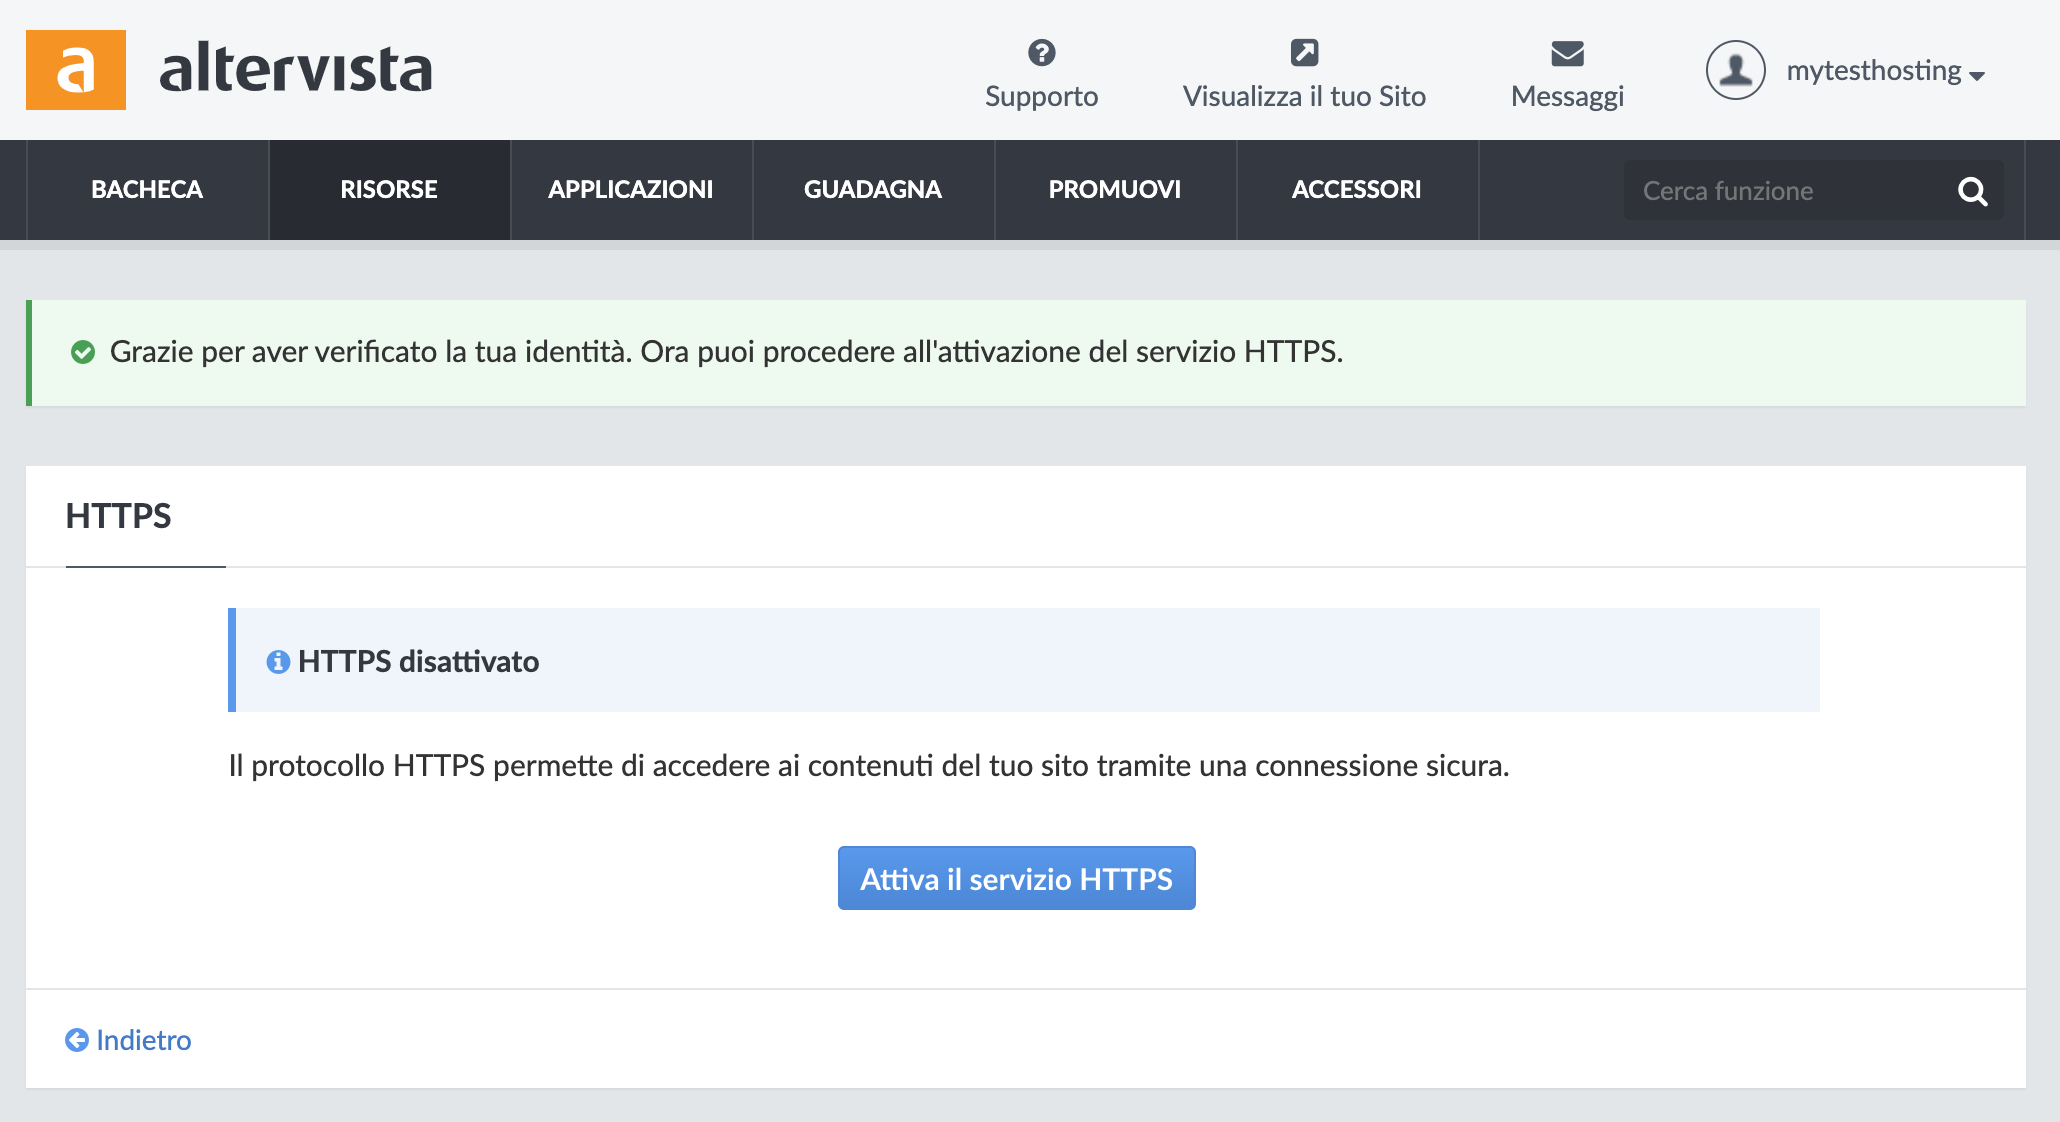This screenshot has width=2060, height=1122.
Task: Click the Visualizza il tuo Sito arrow icon
Action: [1304, 52]
